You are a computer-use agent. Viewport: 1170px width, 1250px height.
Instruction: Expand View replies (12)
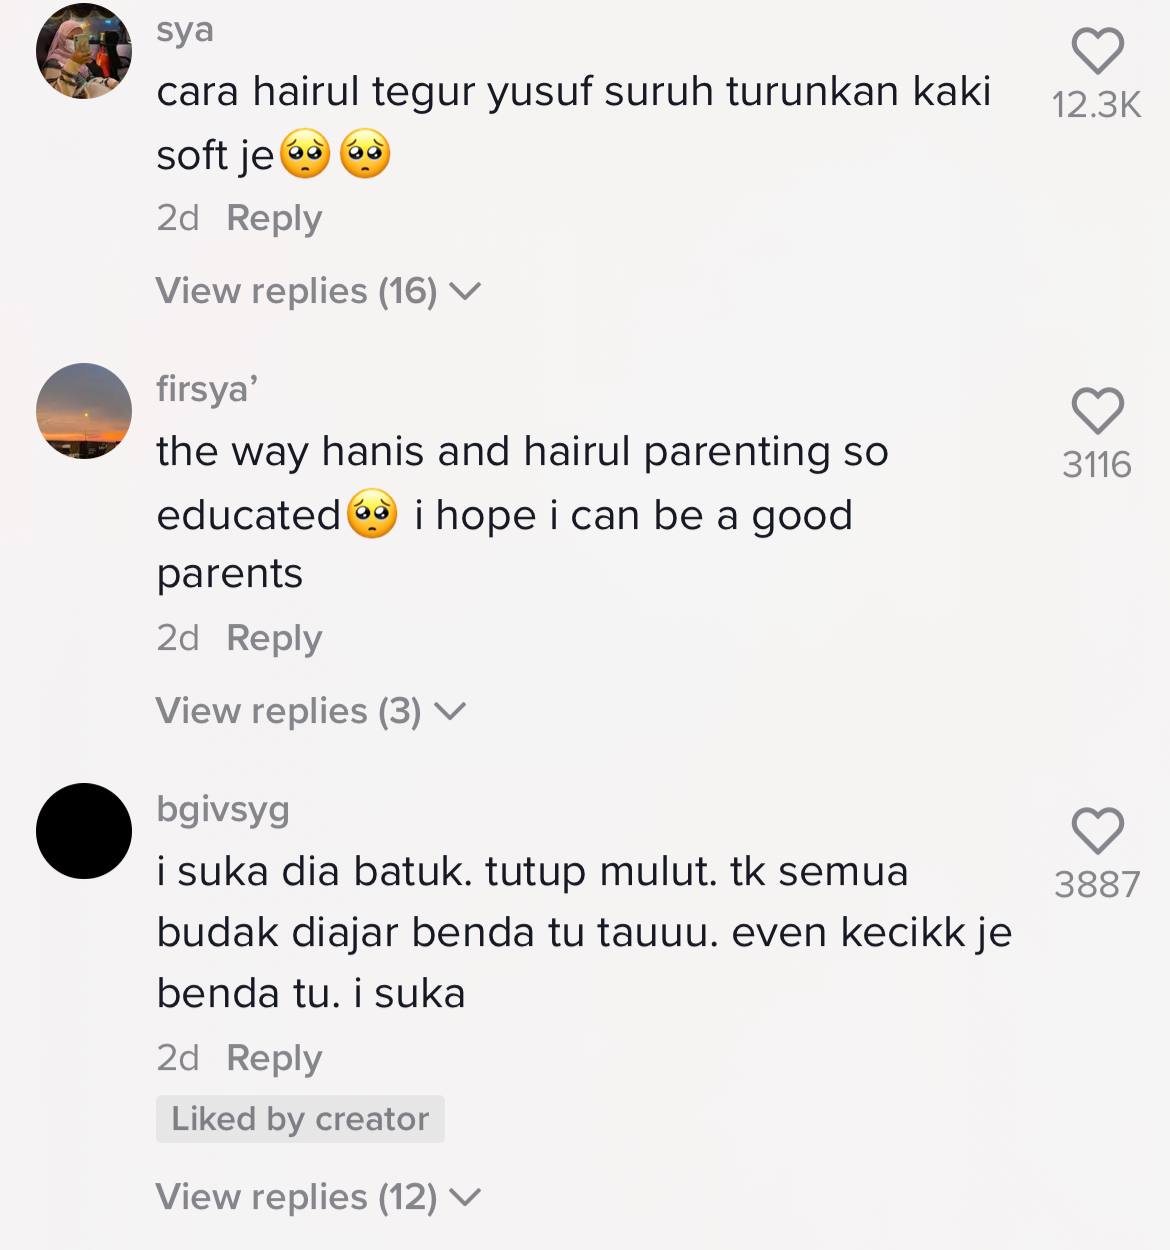(x=319, y=1197)
